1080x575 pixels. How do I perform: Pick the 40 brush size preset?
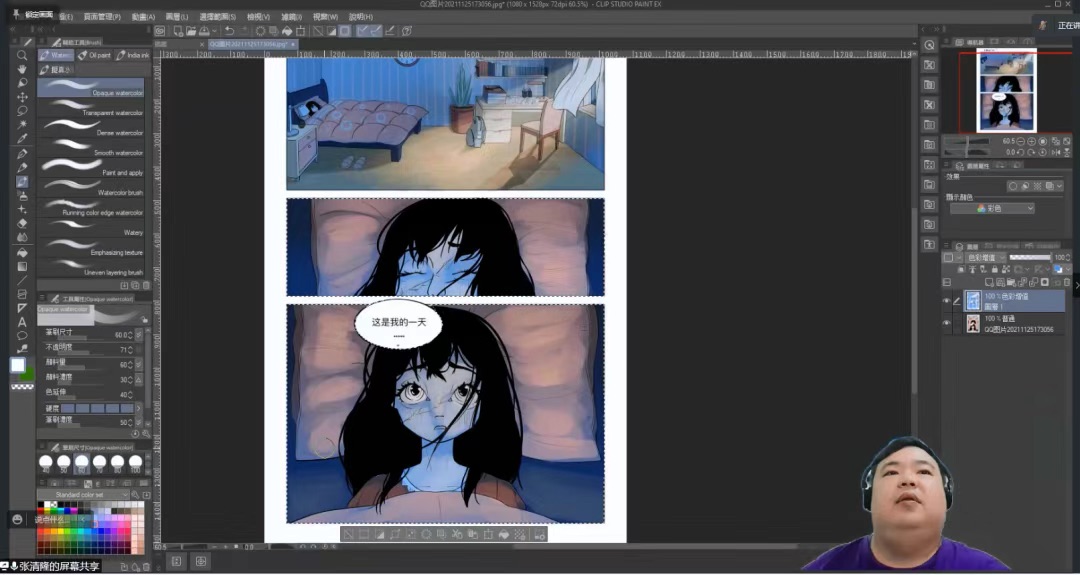pos(45,463)
